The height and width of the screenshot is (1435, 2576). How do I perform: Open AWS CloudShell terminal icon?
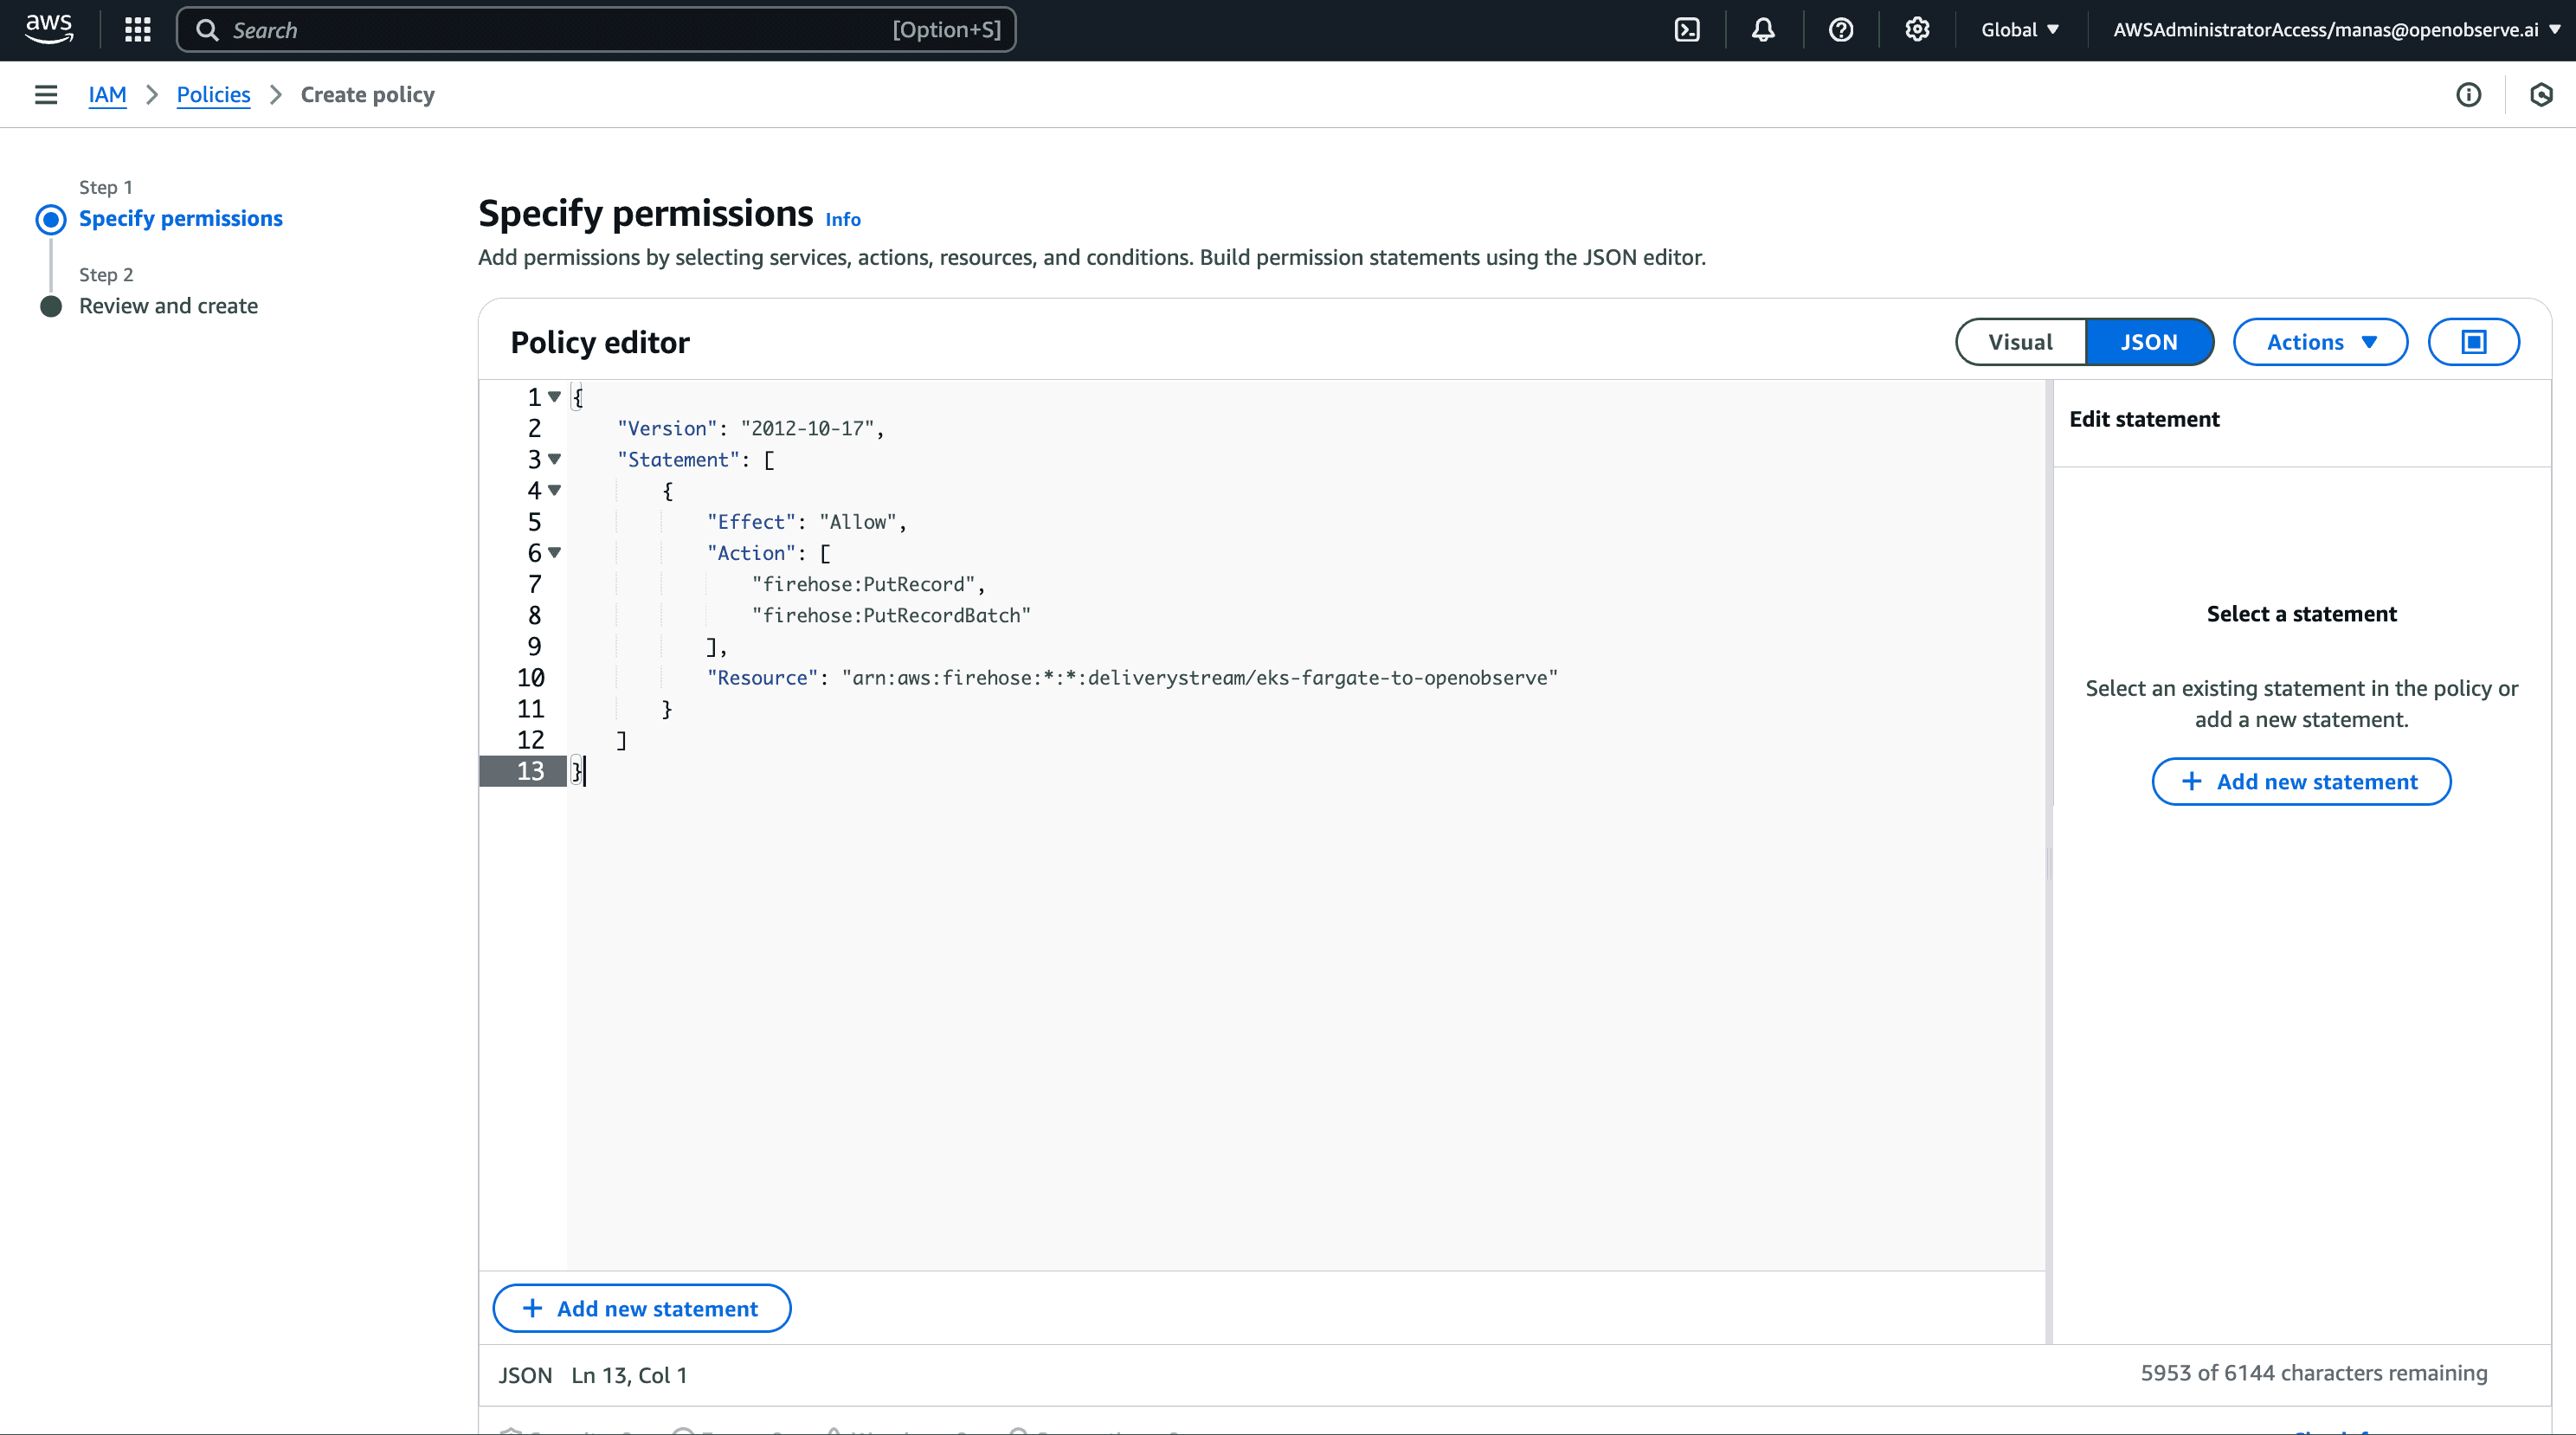[x=1687, y=30]
